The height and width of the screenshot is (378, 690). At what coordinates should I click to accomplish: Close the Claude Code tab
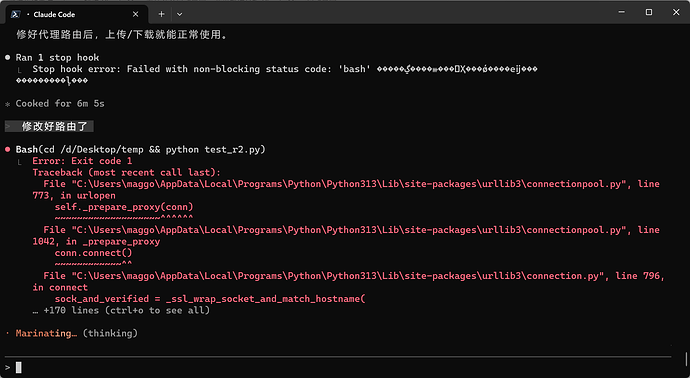(136, 14)
